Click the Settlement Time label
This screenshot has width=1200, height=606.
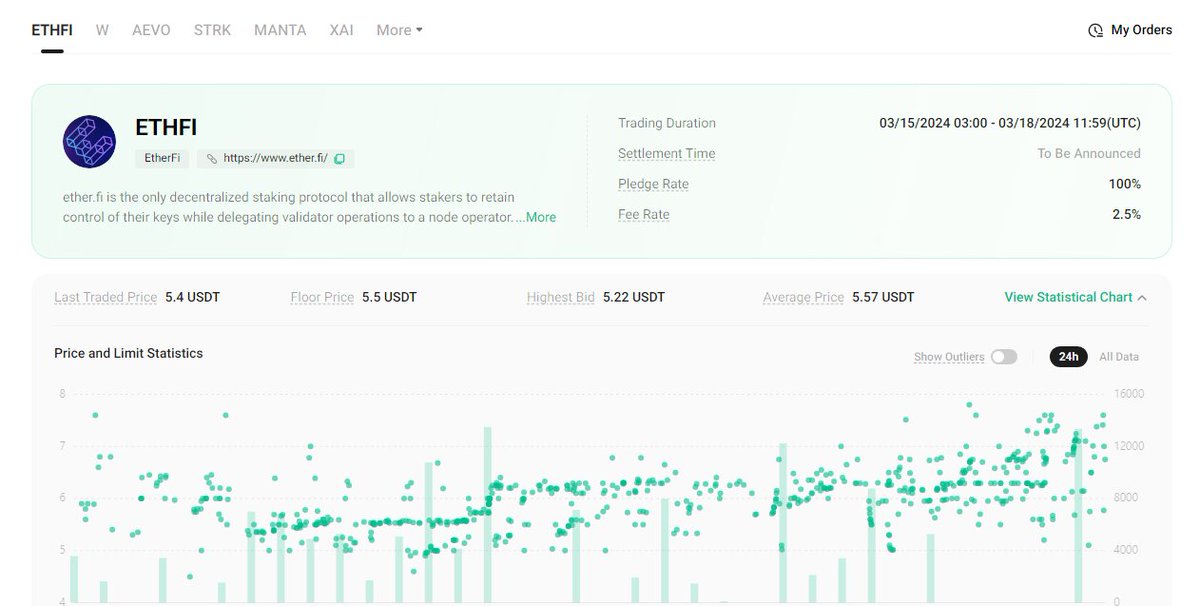pos(667,153)
